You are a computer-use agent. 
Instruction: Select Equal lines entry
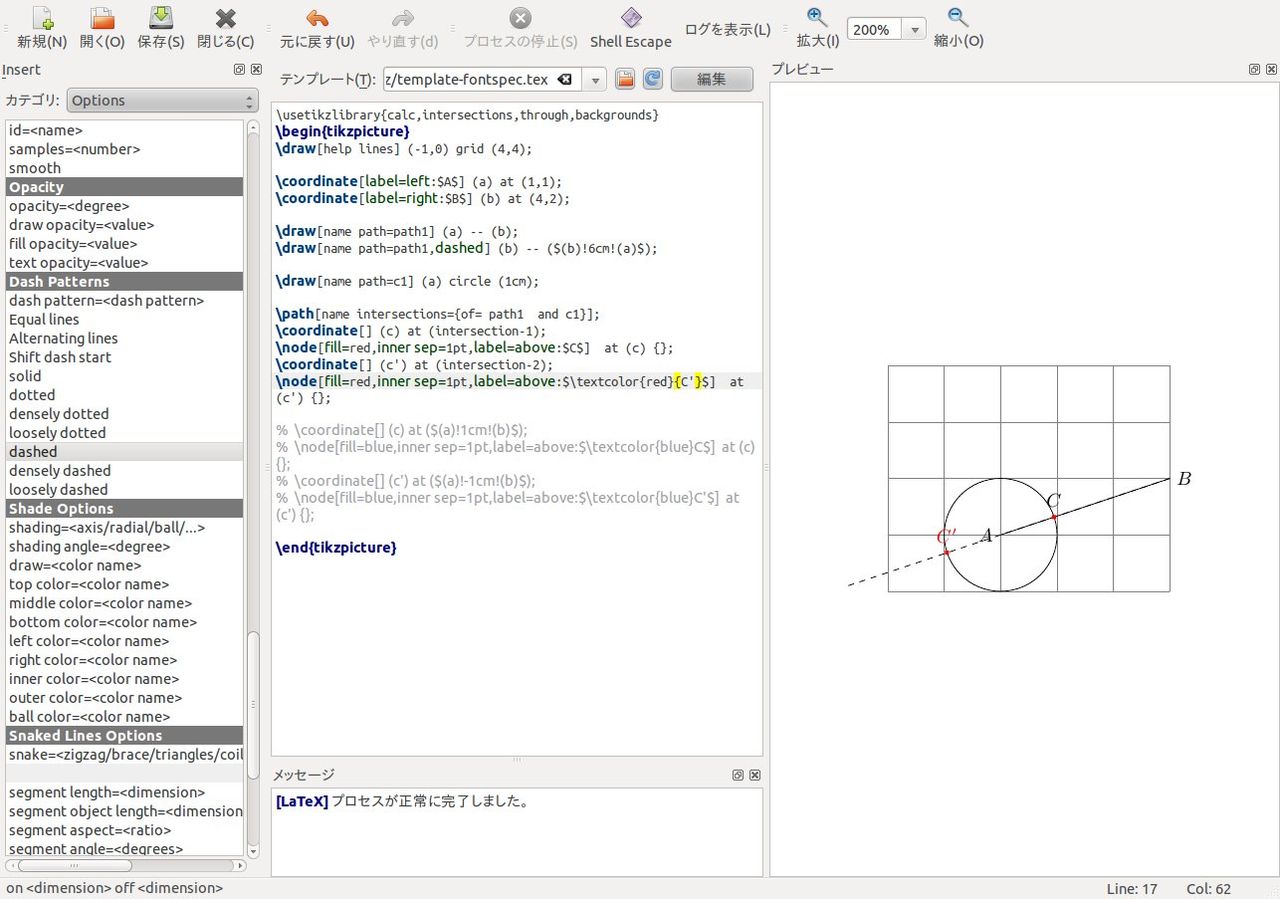125,319
